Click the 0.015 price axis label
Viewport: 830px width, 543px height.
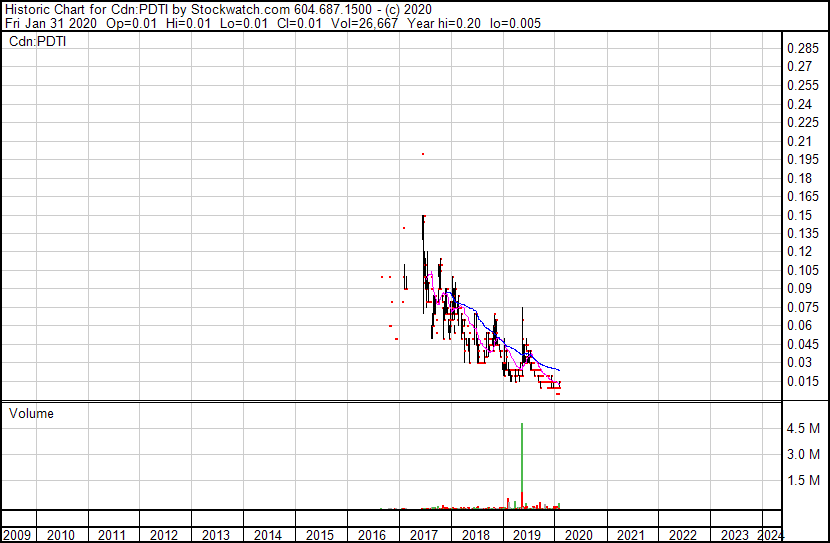point(803,382)
